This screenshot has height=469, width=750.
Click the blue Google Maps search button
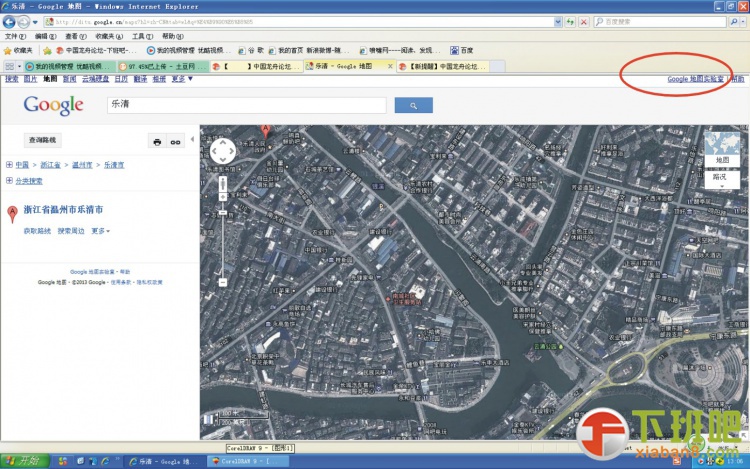(412, 105)
